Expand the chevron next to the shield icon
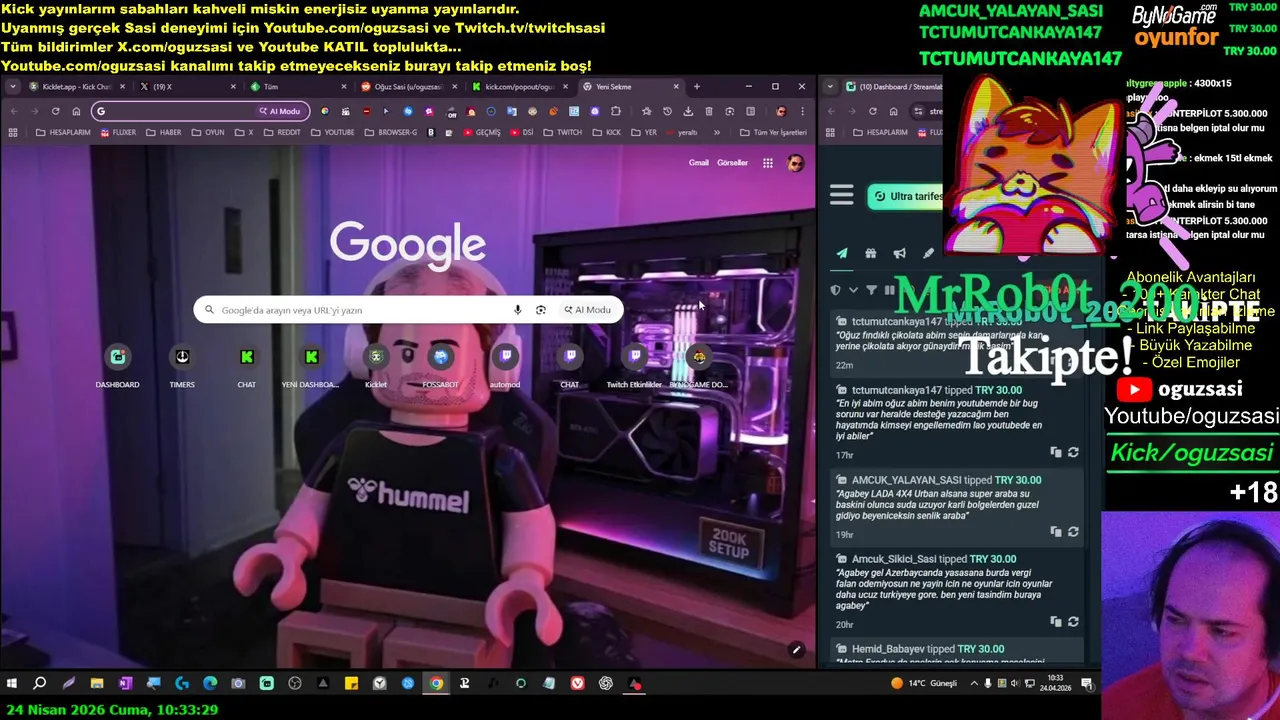Screen dimensions: 1280x720 (853, 290)
